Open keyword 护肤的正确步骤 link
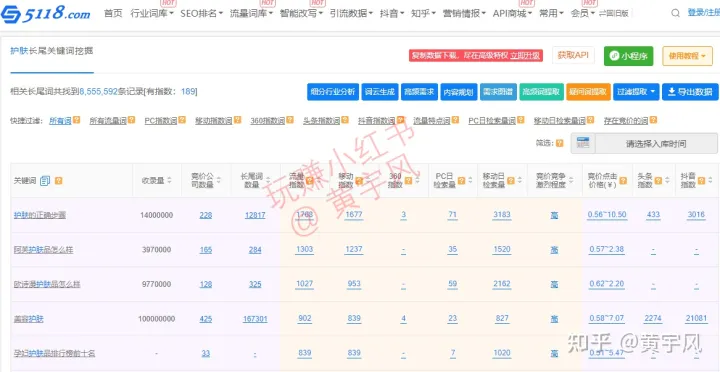 pyautogui.click(x=39, y=215)
